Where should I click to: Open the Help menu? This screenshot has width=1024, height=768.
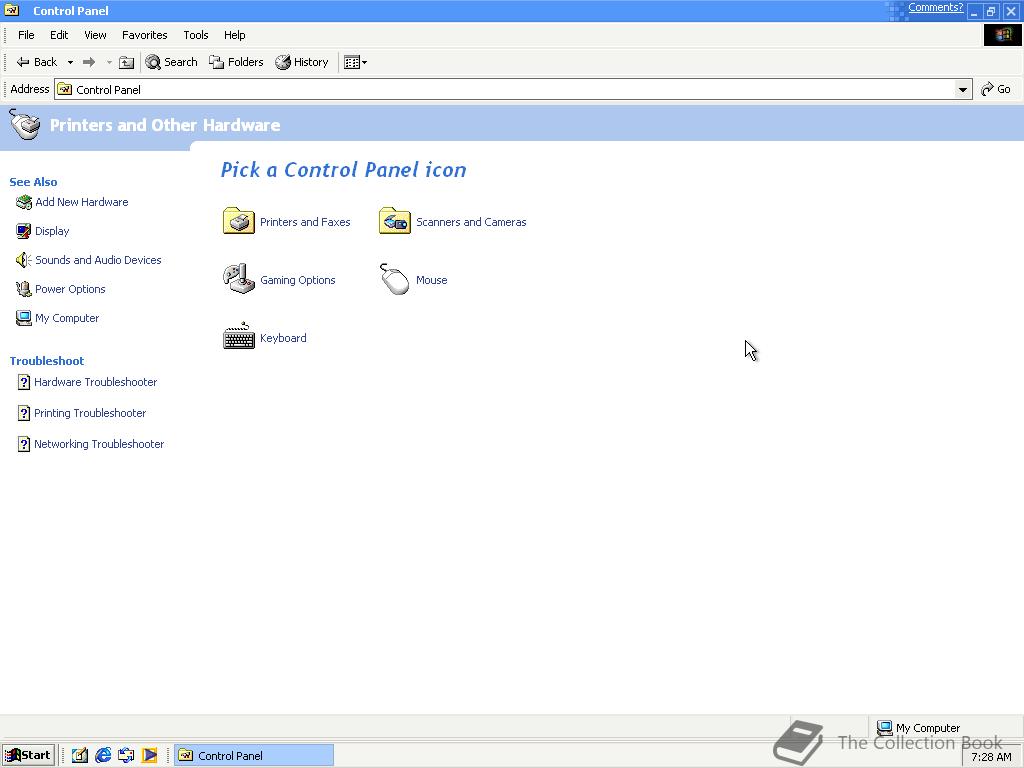234,35
